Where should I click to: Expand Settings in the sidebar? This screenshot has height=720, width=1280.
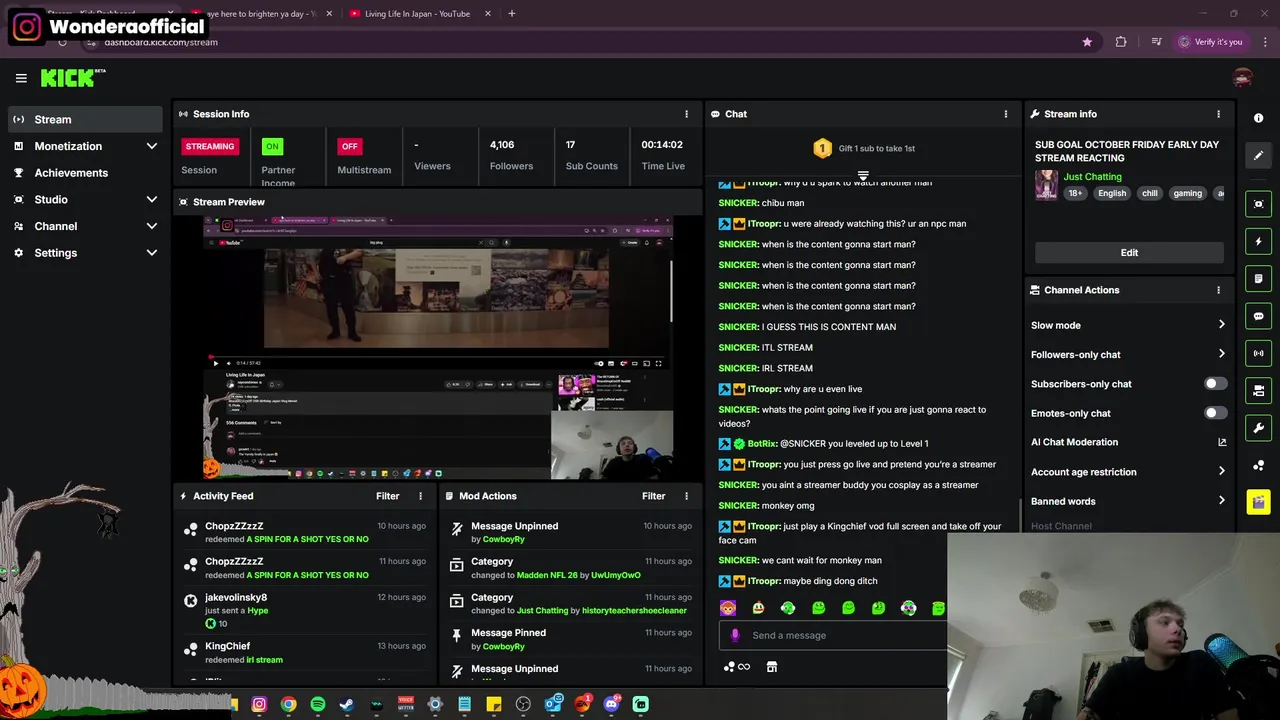point(152,253)
